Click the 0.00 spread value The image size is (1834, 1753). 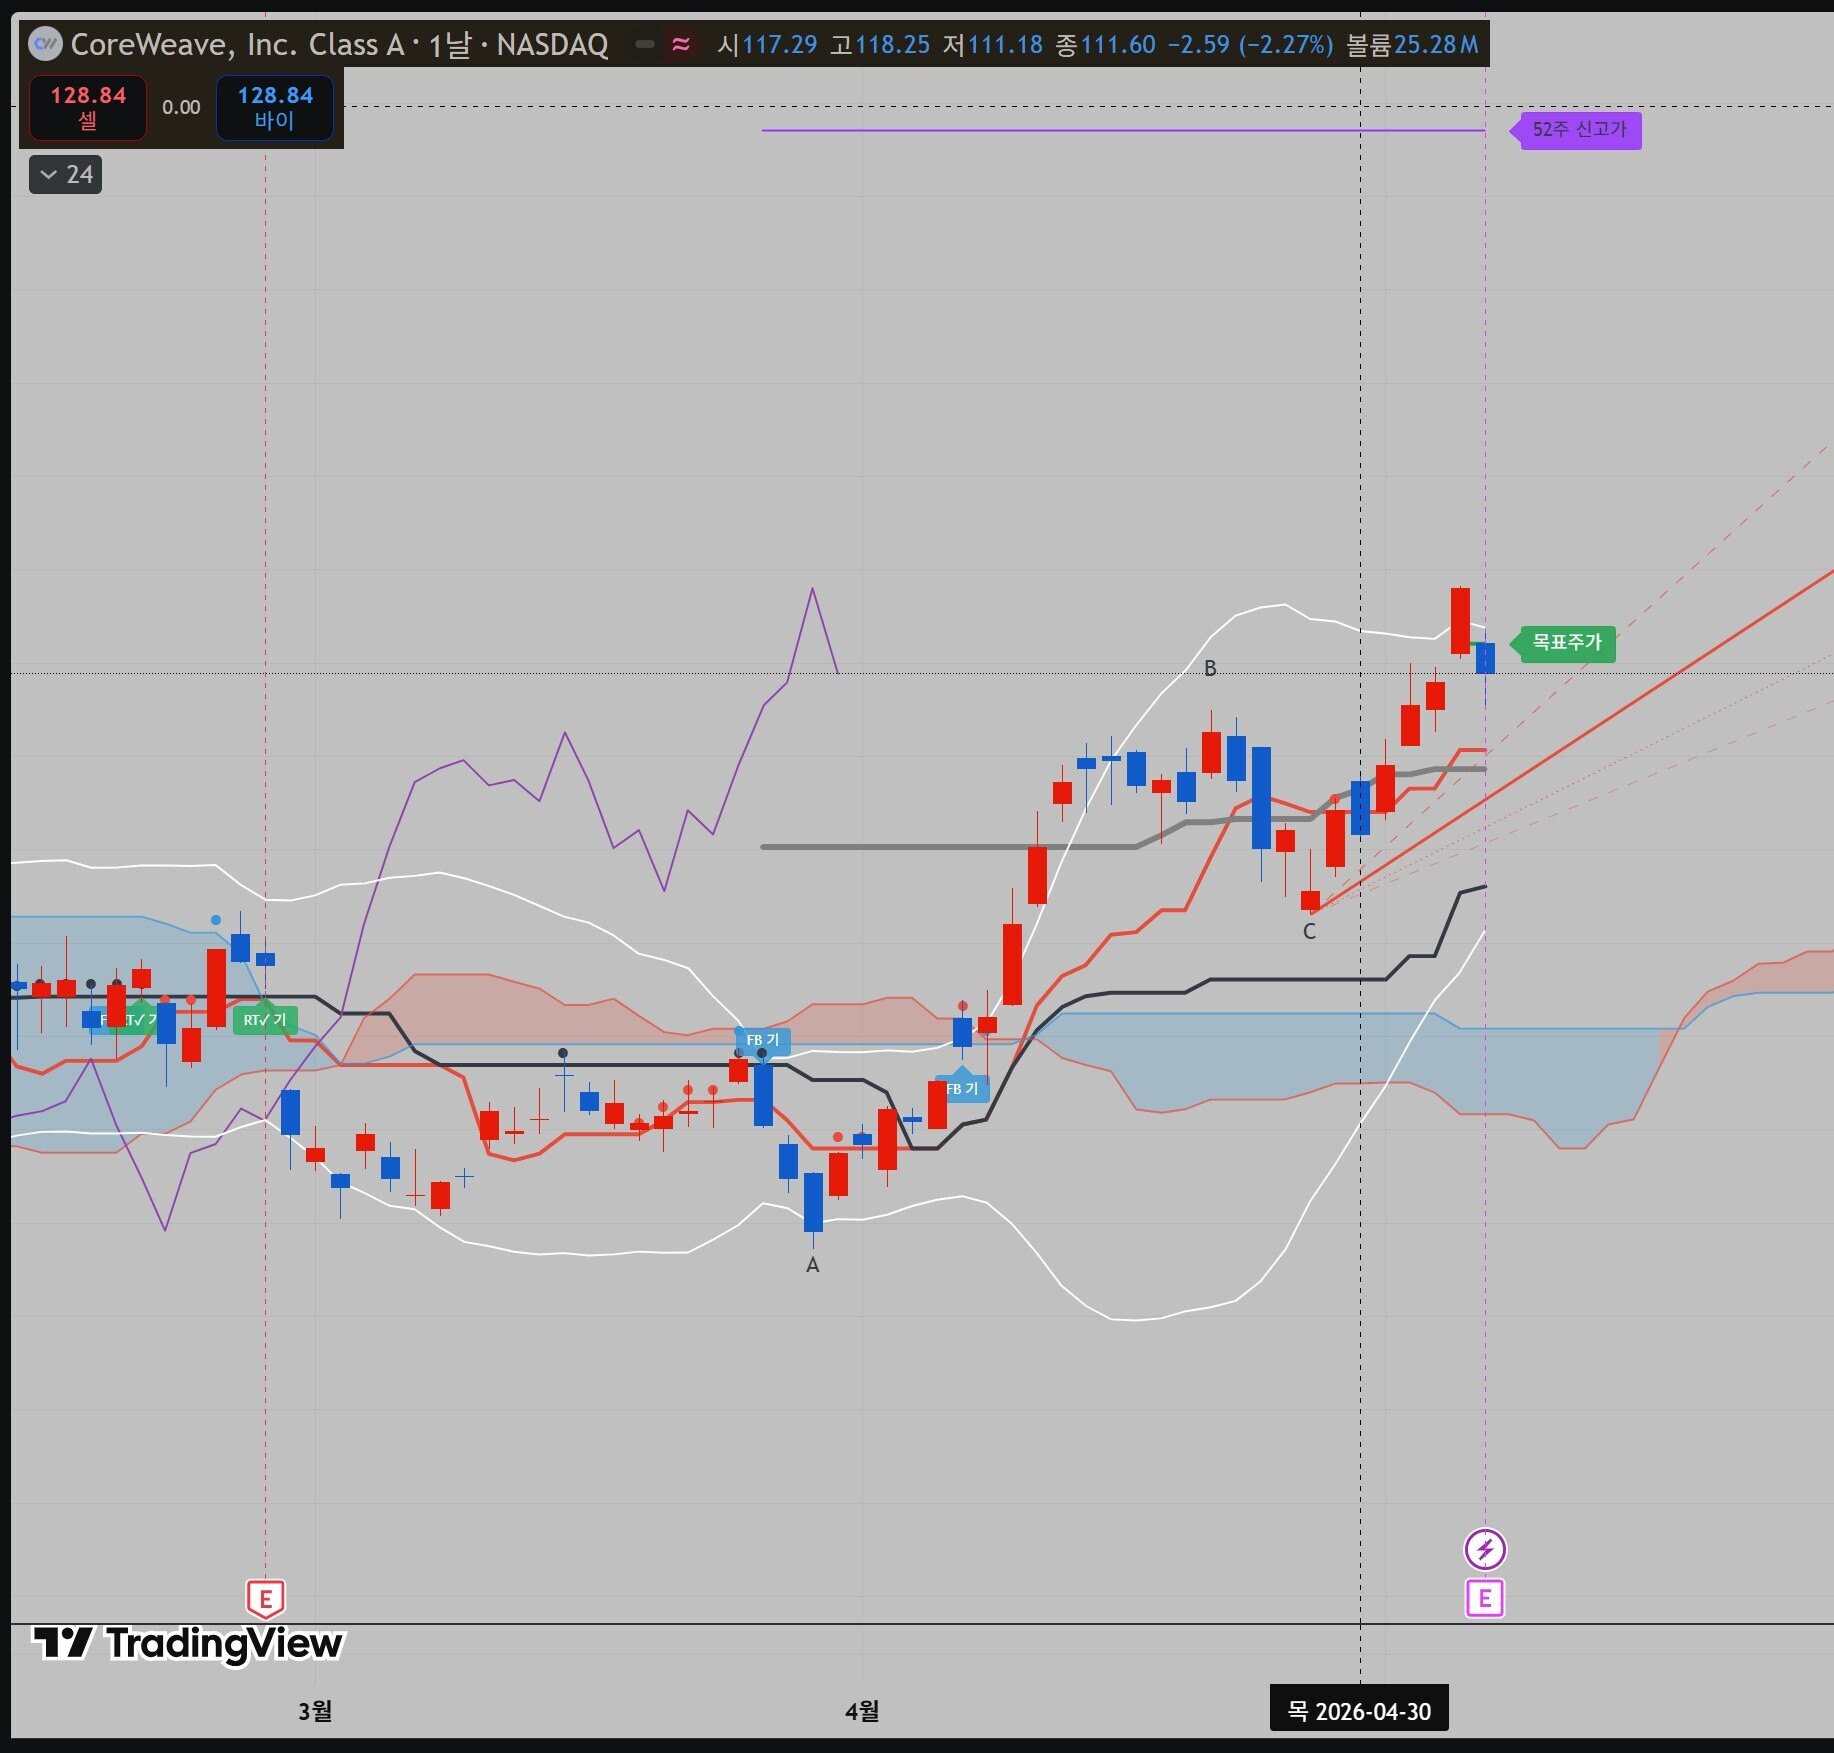pyautogui.click(x=181, y=107)
